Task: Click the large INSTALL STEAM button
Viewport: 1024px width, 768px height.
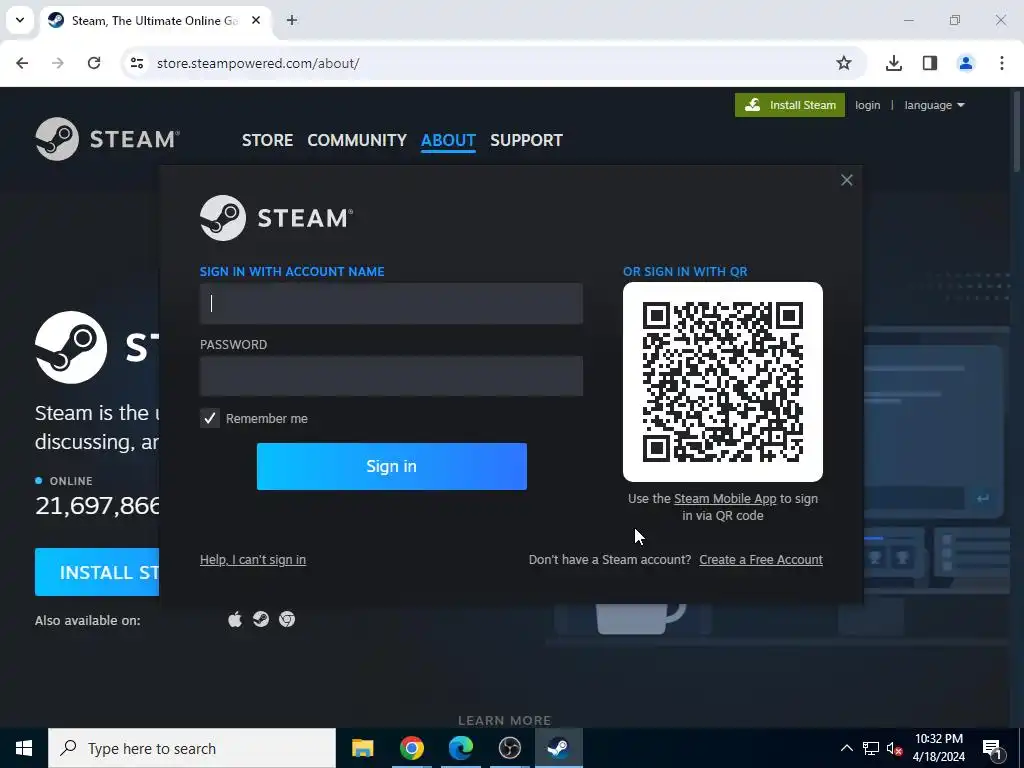Action: point(97,572)
